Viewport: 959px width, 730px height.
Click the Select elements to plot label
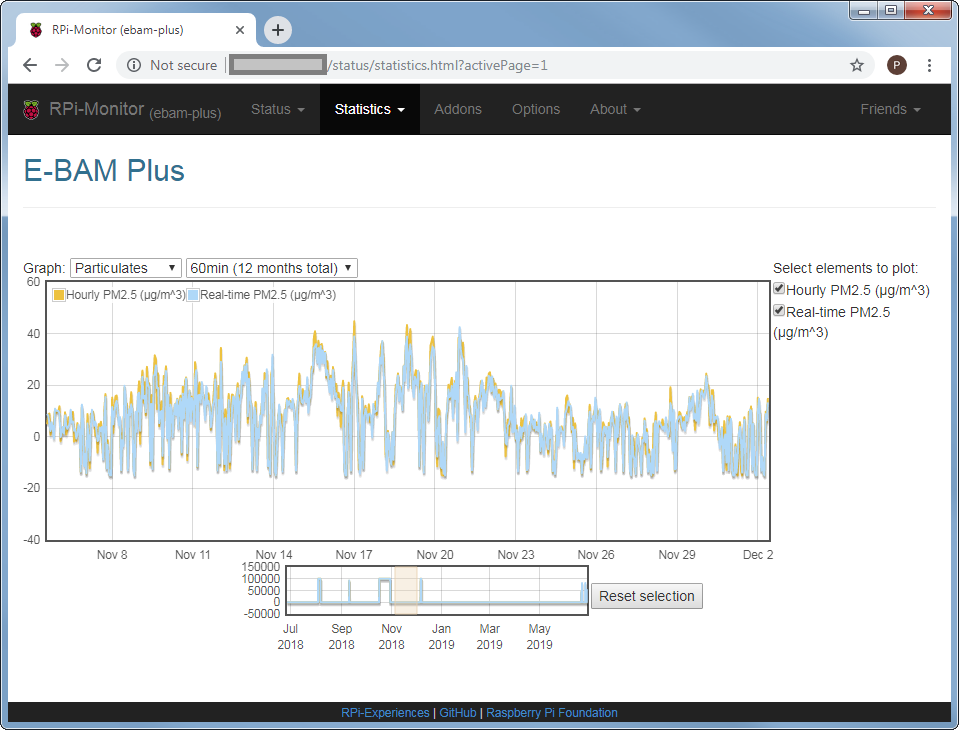[x=845, y=268]
